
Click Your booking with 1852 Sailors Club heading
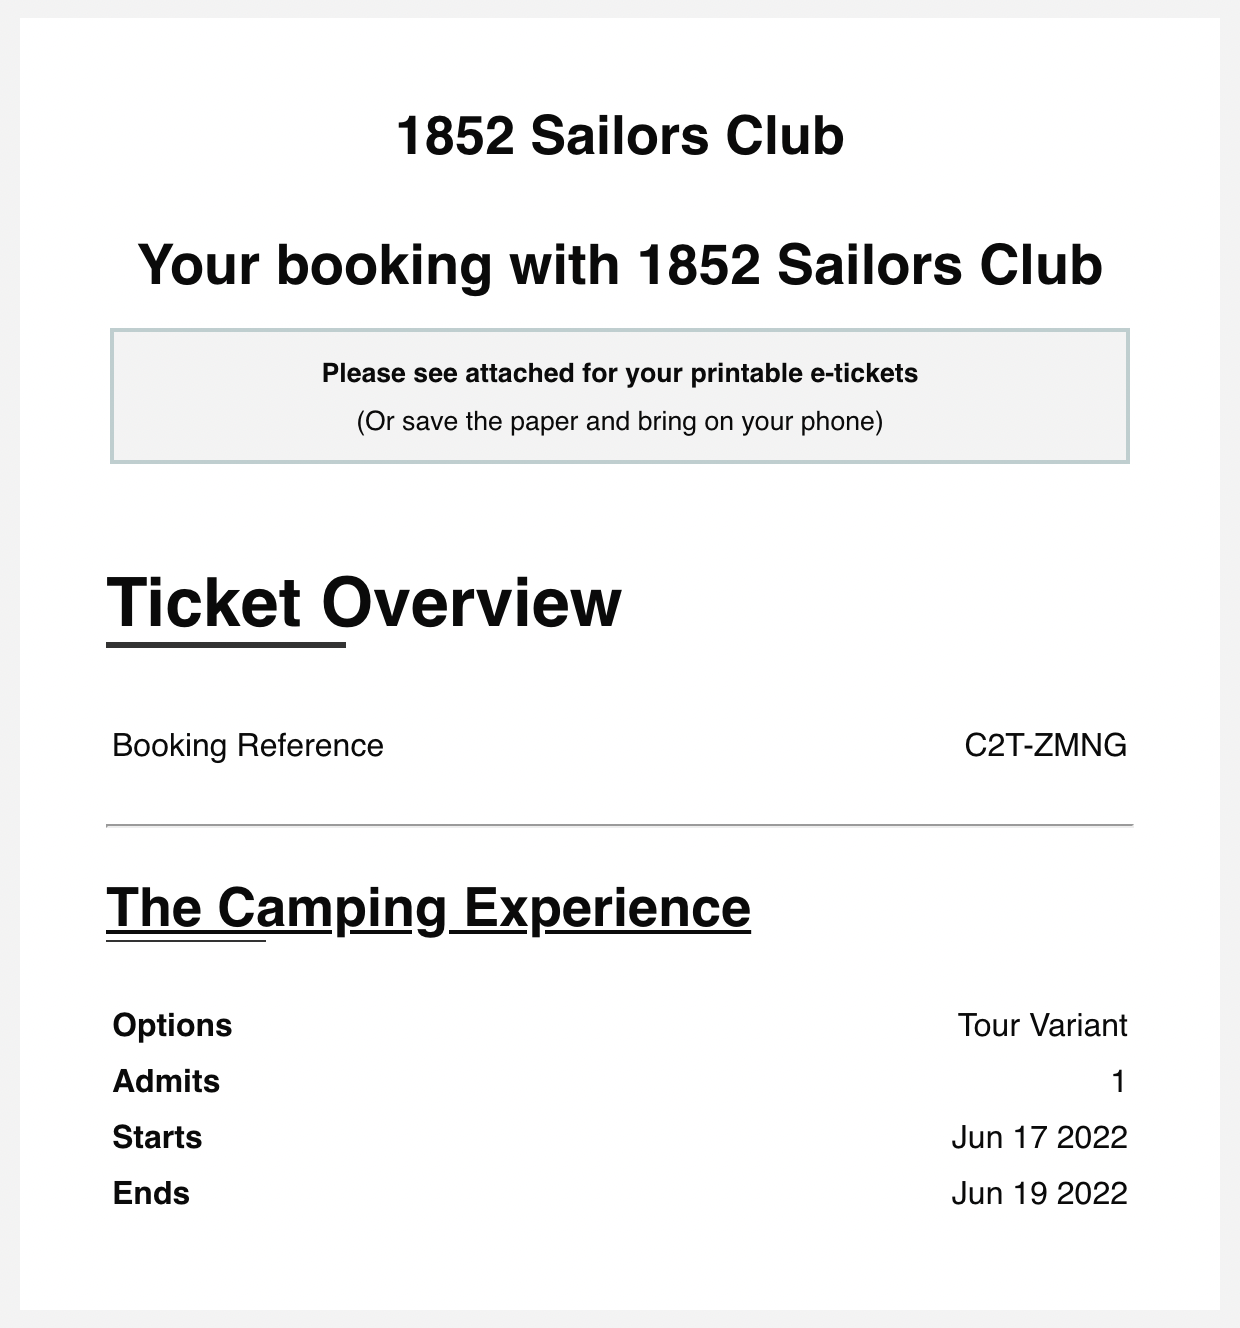620,265
